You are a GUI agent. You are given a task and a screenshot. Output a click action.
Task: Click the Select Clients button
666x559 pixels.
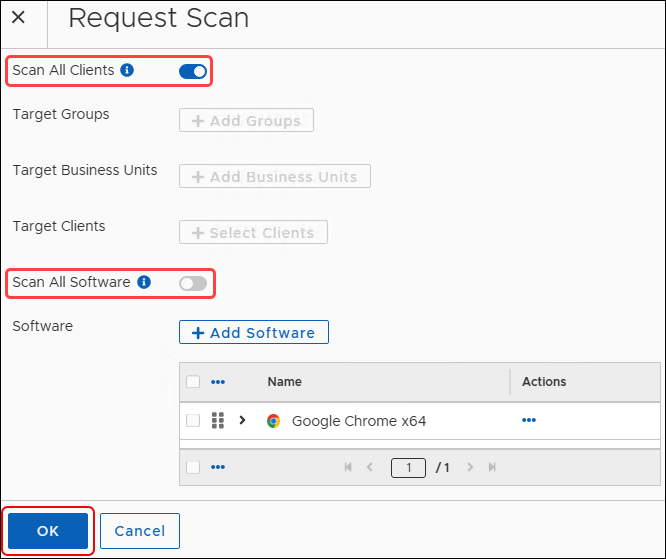point(254,232)
